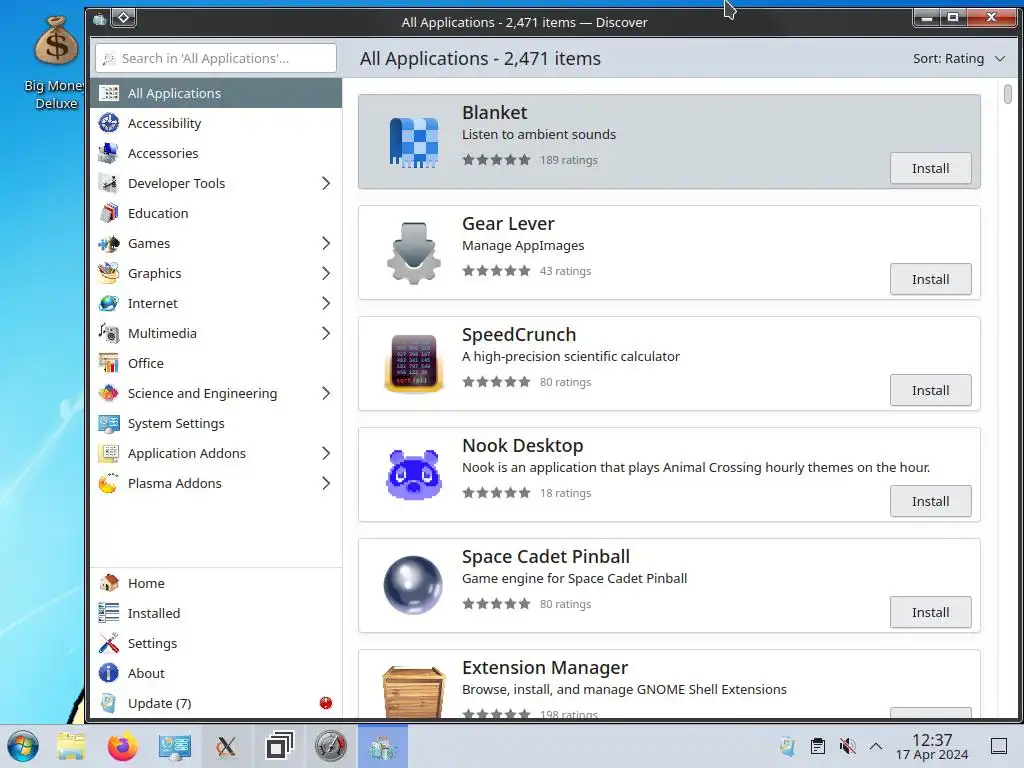Open the speedometer app taskbar icon

(x=330, y=746)
